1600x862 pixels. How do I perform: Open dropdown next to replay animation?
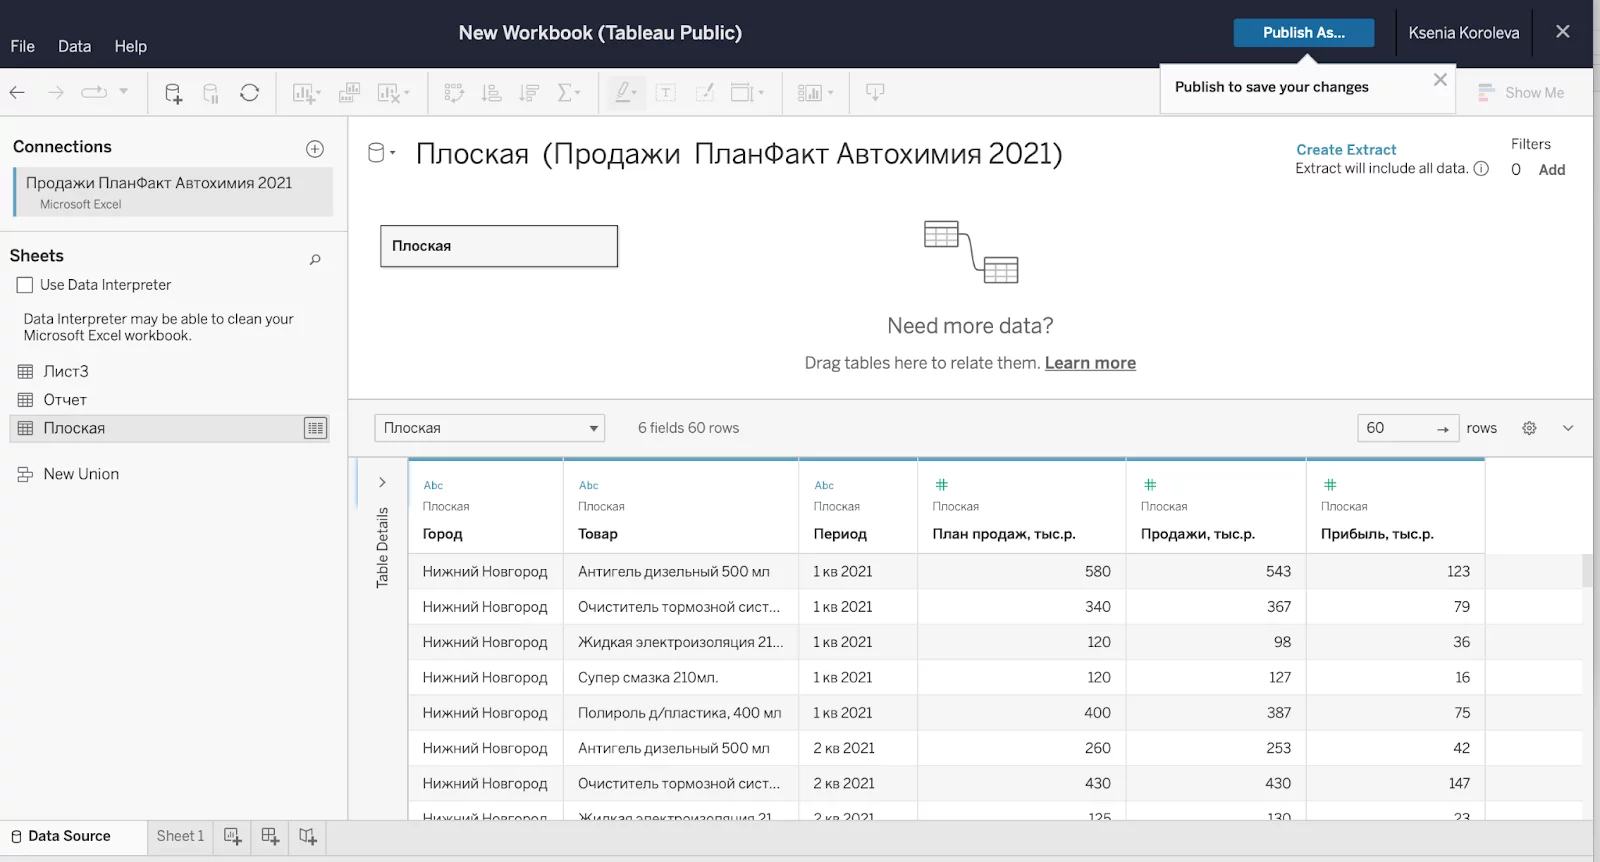coord(124,91)
